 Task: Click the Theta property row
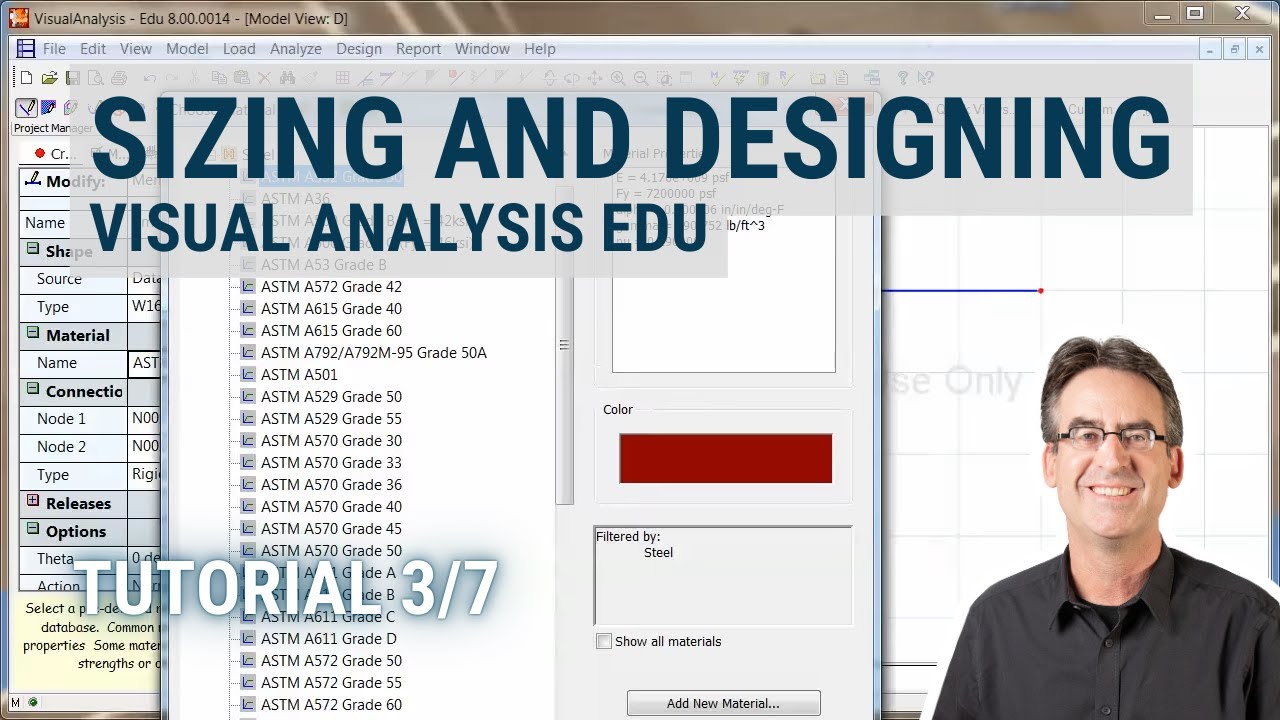pos(91,559)
